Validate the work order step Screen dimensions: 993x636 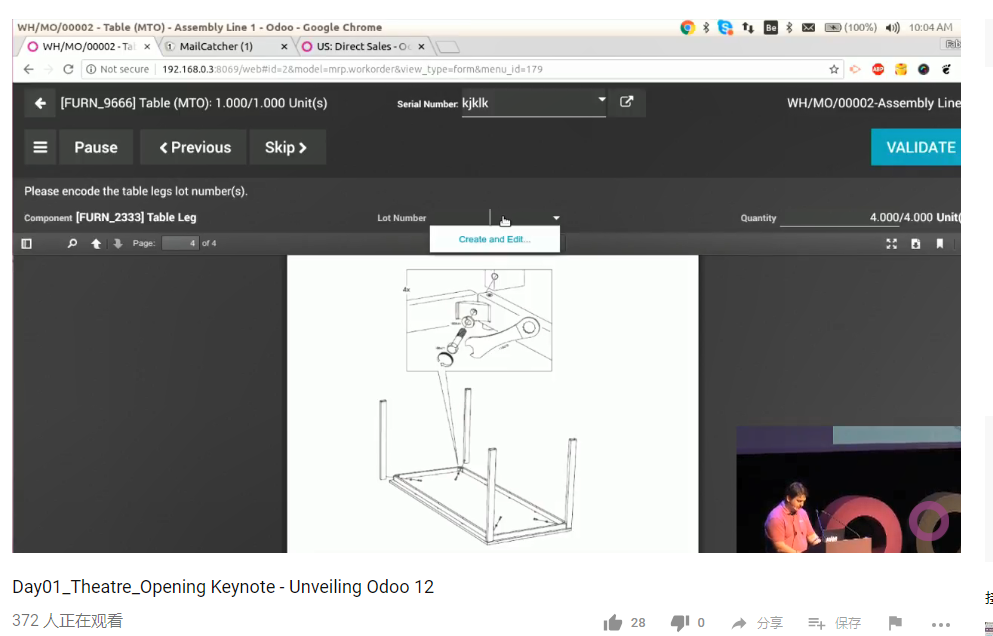[916, 148]
